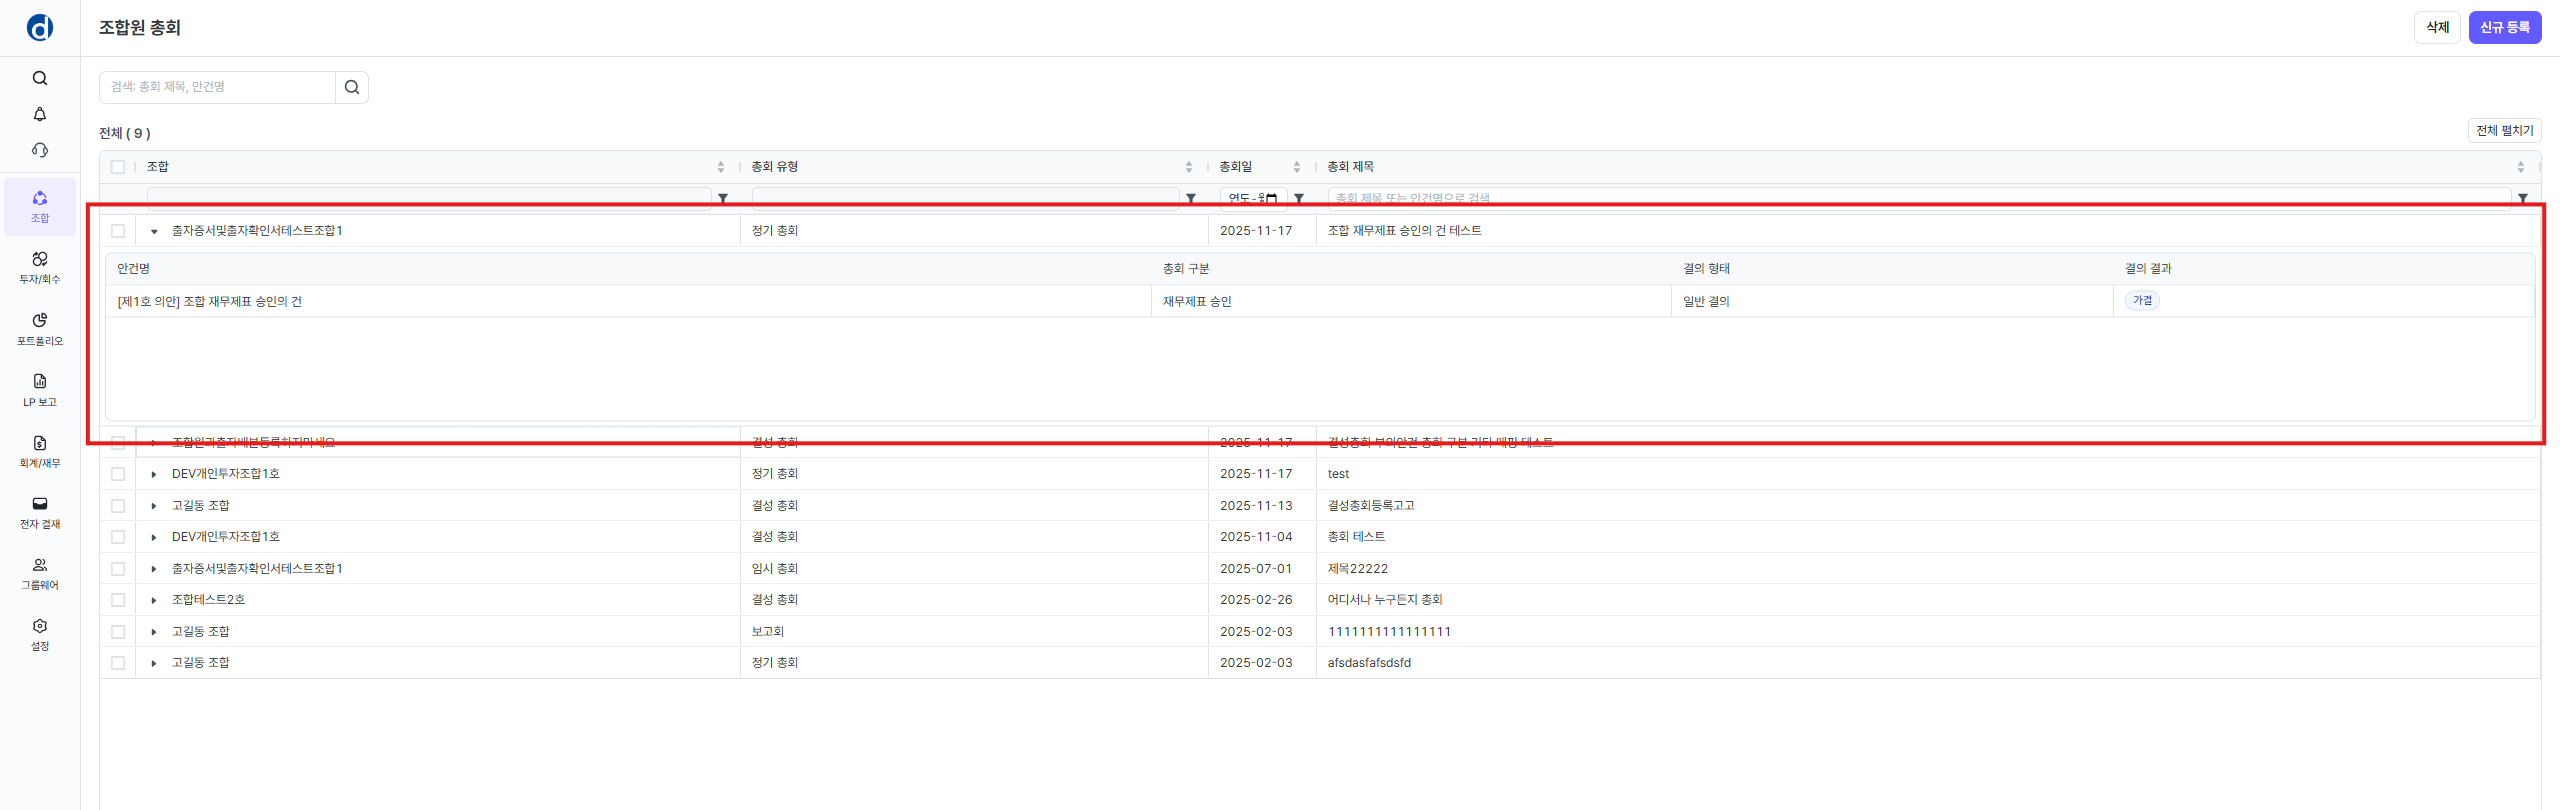Viewport: 2560px width, 810px height.
Task: Check the box for the DEV개인투자조합1호 test row
Action: [118, 474]
